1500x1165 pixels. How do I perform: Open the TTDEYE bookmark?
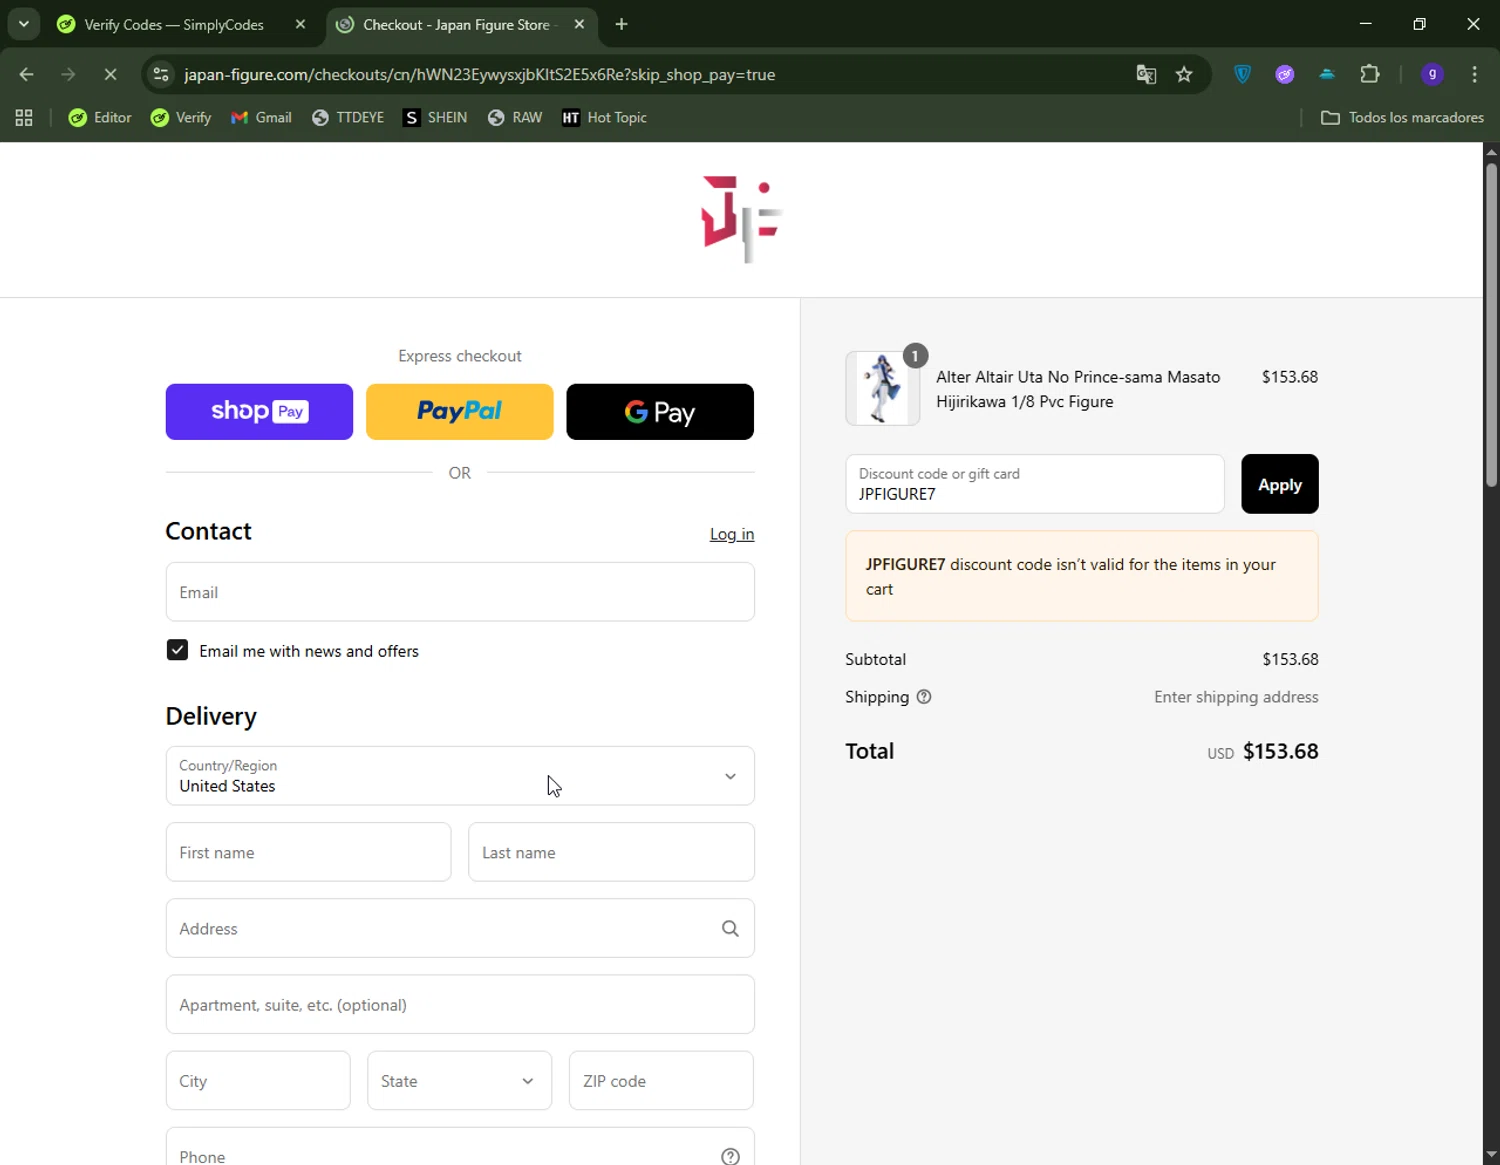[348, 118]
